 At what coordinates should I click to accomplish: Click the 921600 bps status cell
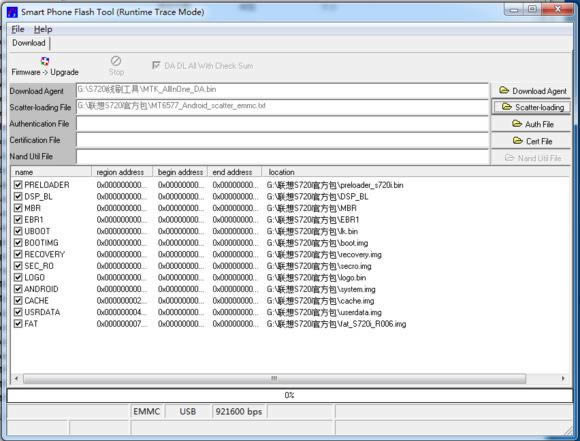(239, 411)
